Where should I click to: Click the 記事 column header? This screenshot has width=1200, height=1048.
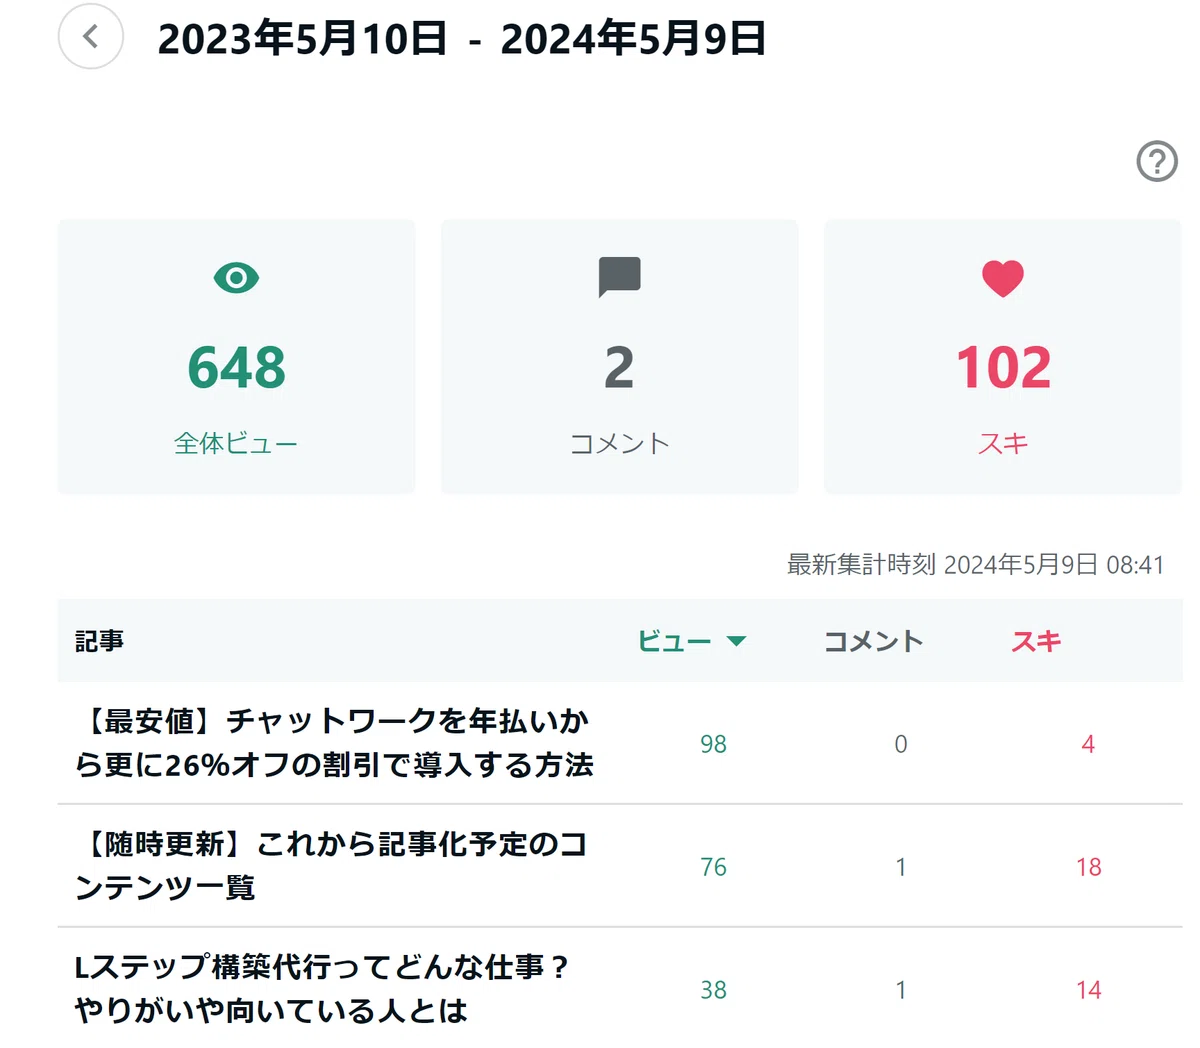[99, 641]
